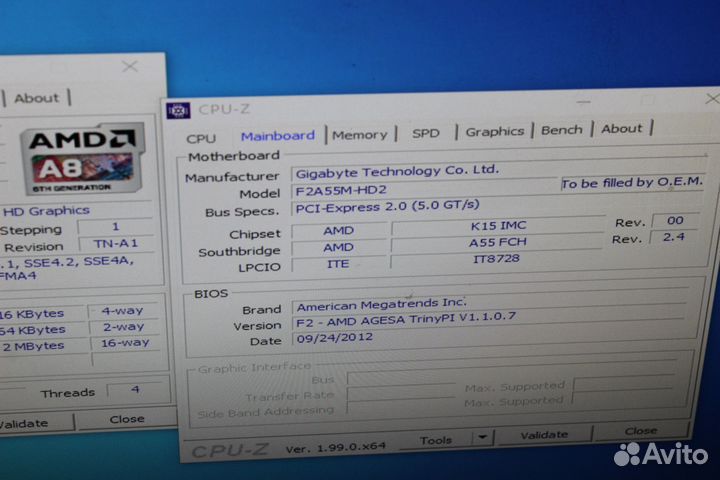This screenshot has width=720, height=480.
Task: Click the 16-way cache cell in back window
Action: (125, 343)
